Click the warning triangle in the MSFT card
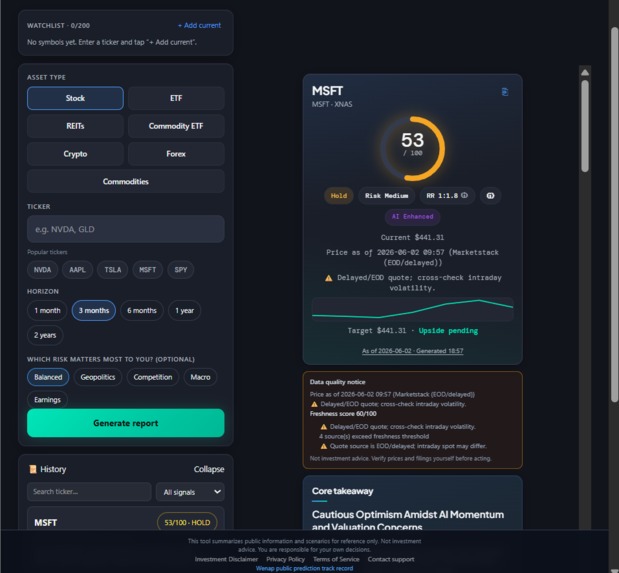This screenshot has width=619, height=573. (x=328, y=278)
